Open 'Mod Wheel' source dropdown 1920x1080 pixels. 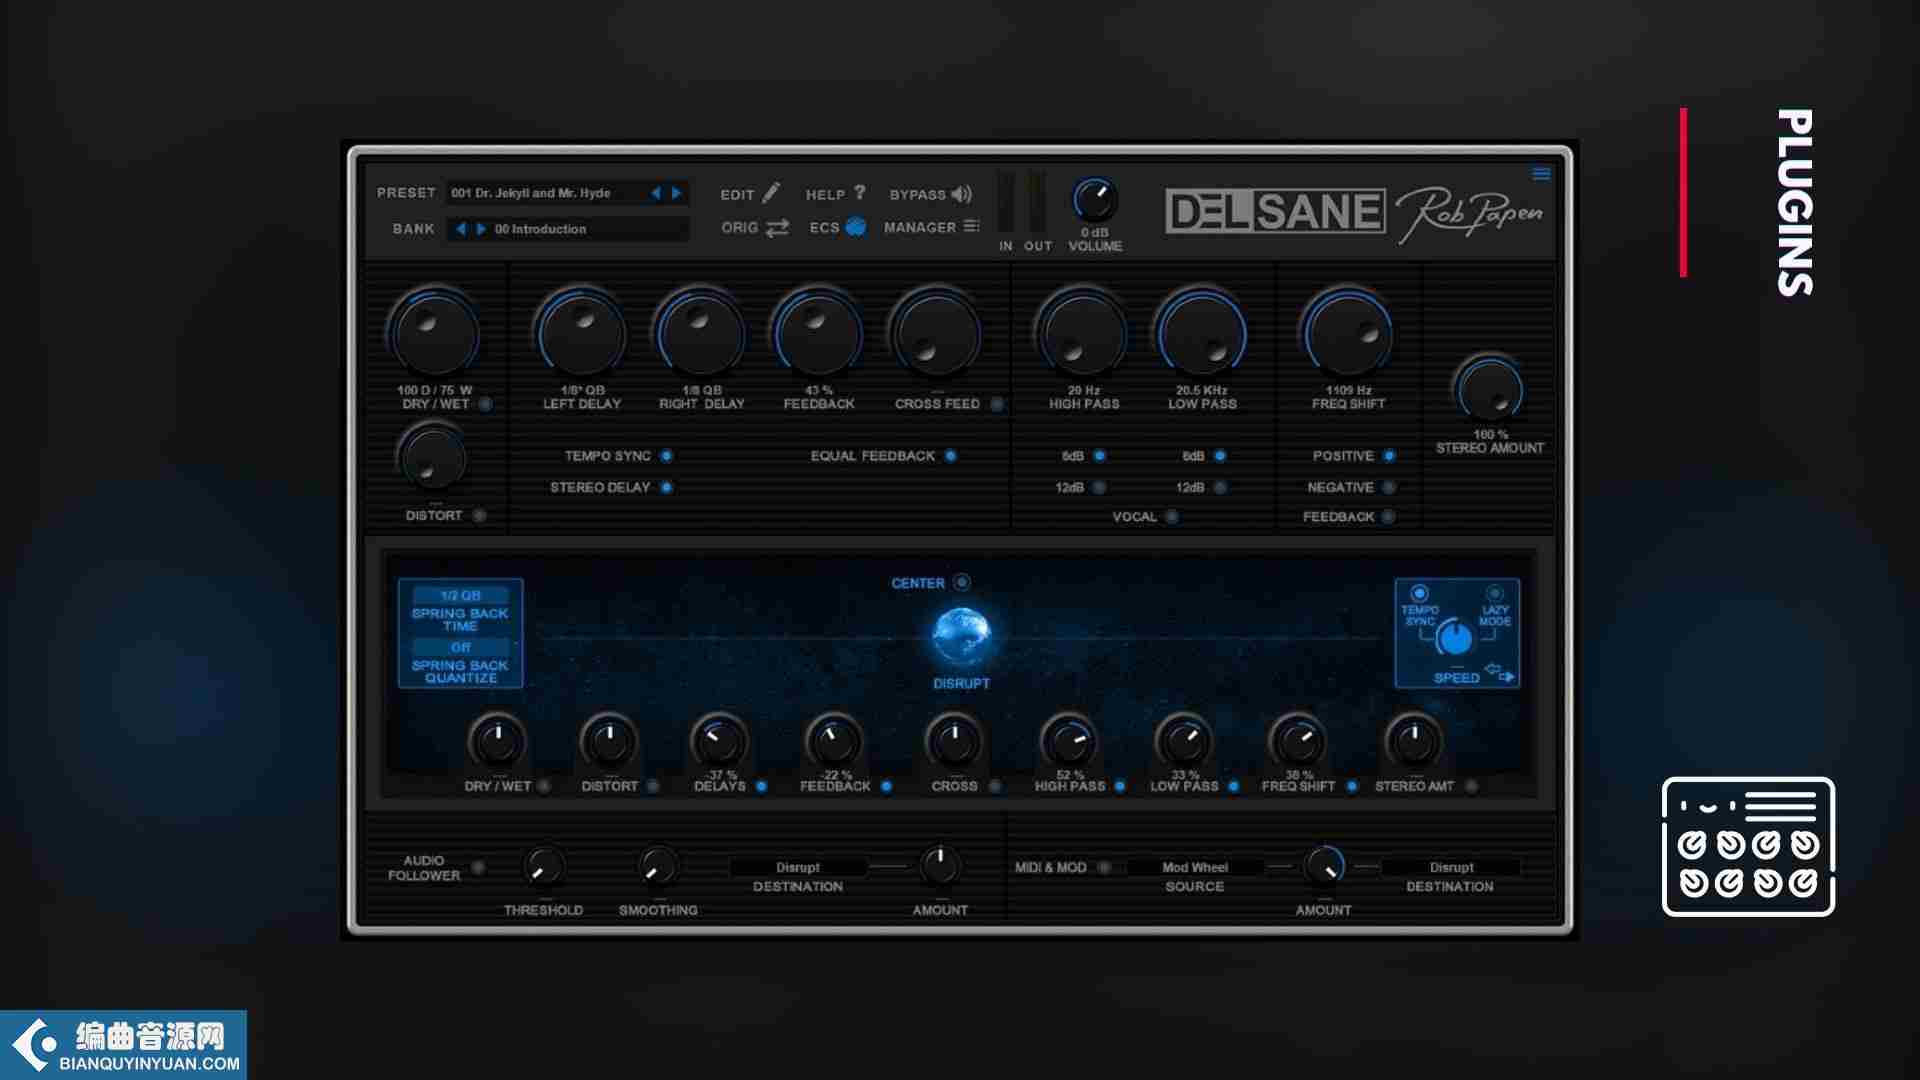coord(1194,867)
